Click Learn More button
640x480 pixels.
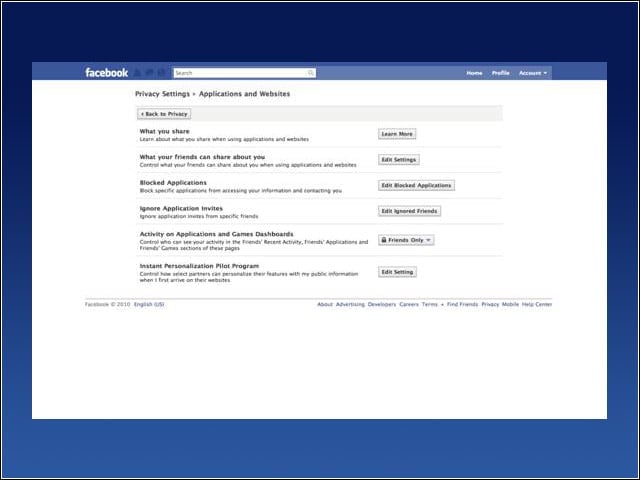tap(397, 134)
